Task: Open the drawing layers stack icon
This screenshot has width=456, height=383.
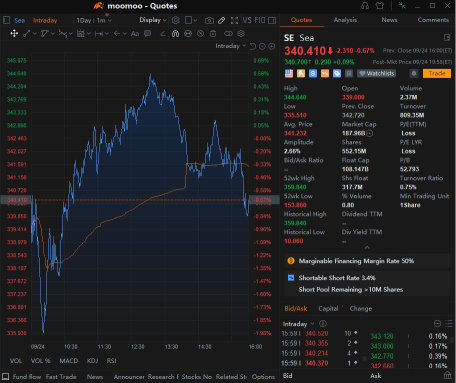Action: coord(241,33)
